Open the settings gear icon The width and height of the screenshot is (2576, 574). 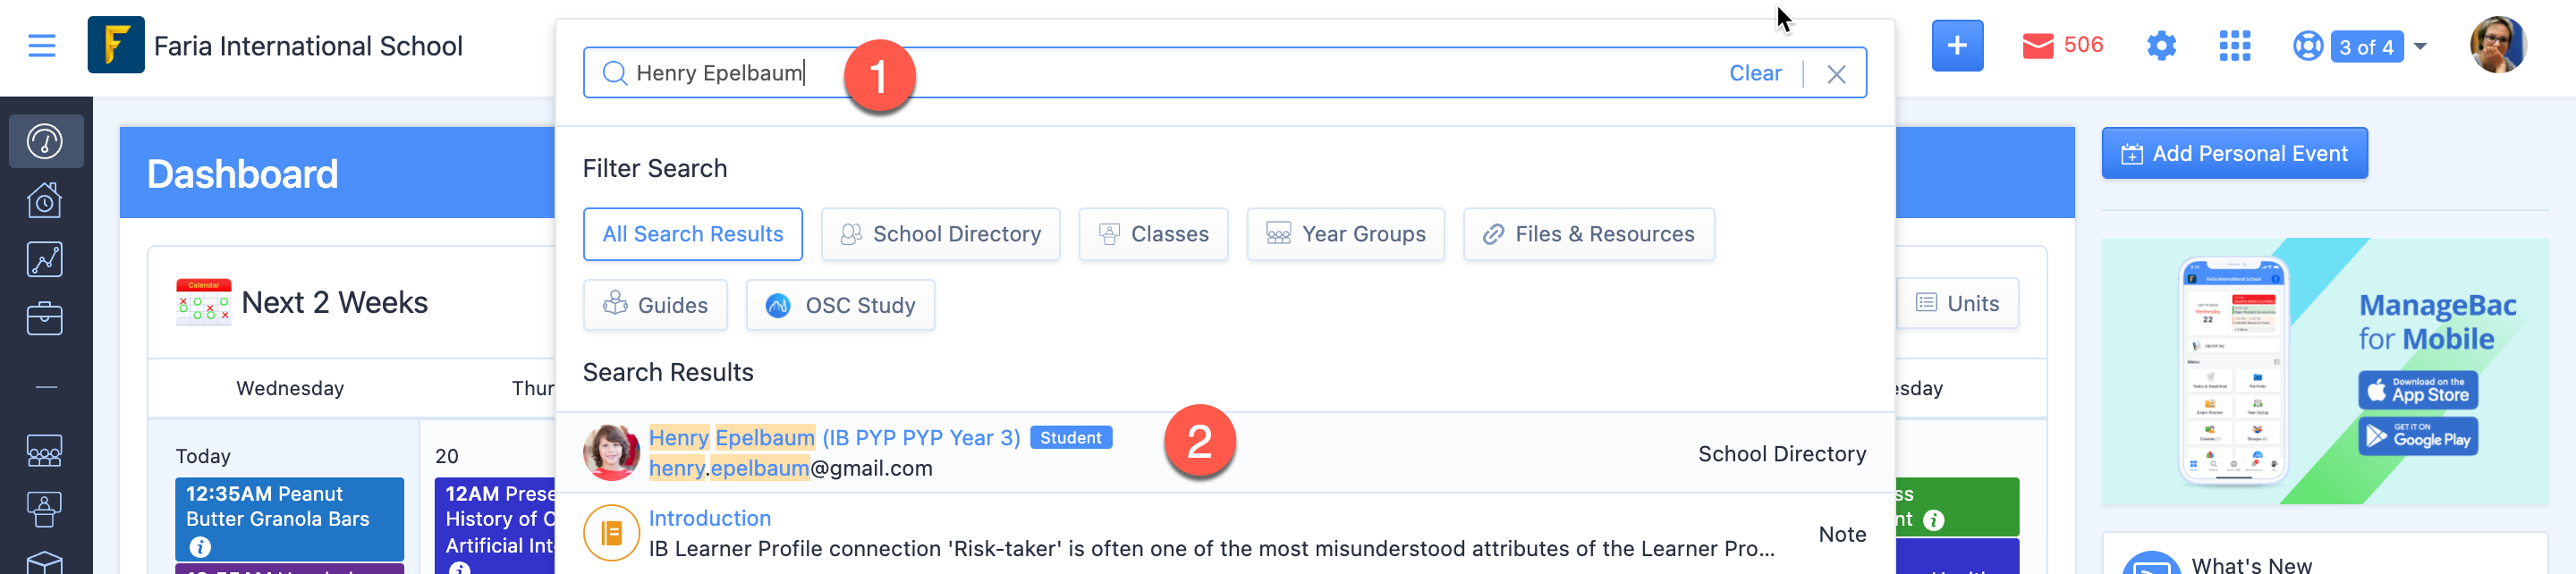pyautogui.click(x=2161, y=46)
